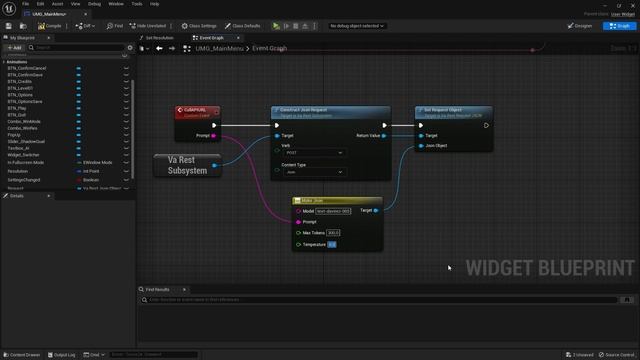The image size is (640, 360).
Task: Save the blueprint with the save icon
Action: click(x=9, y=26)
